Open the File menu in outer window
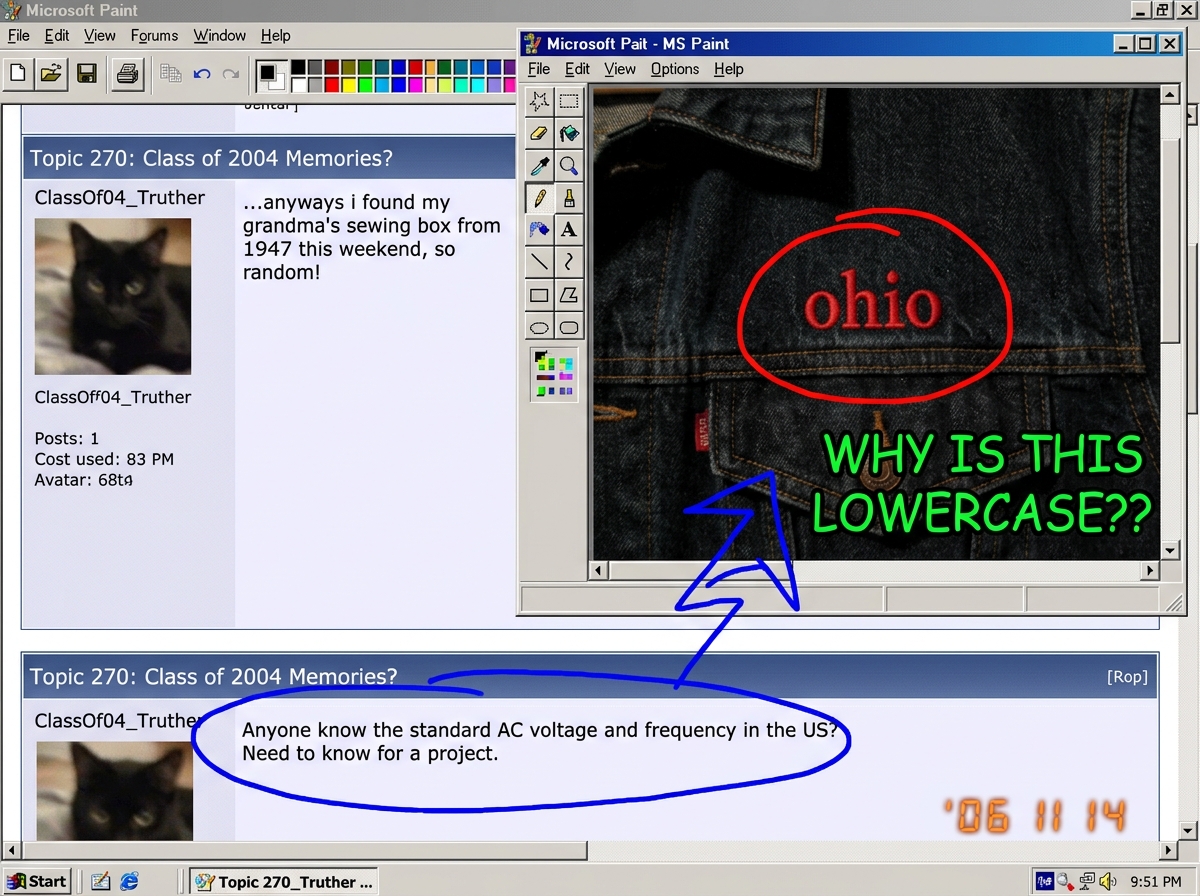The width and height of the screenshot is (1200, 896). pyautogui.click(x=18, y=35)
